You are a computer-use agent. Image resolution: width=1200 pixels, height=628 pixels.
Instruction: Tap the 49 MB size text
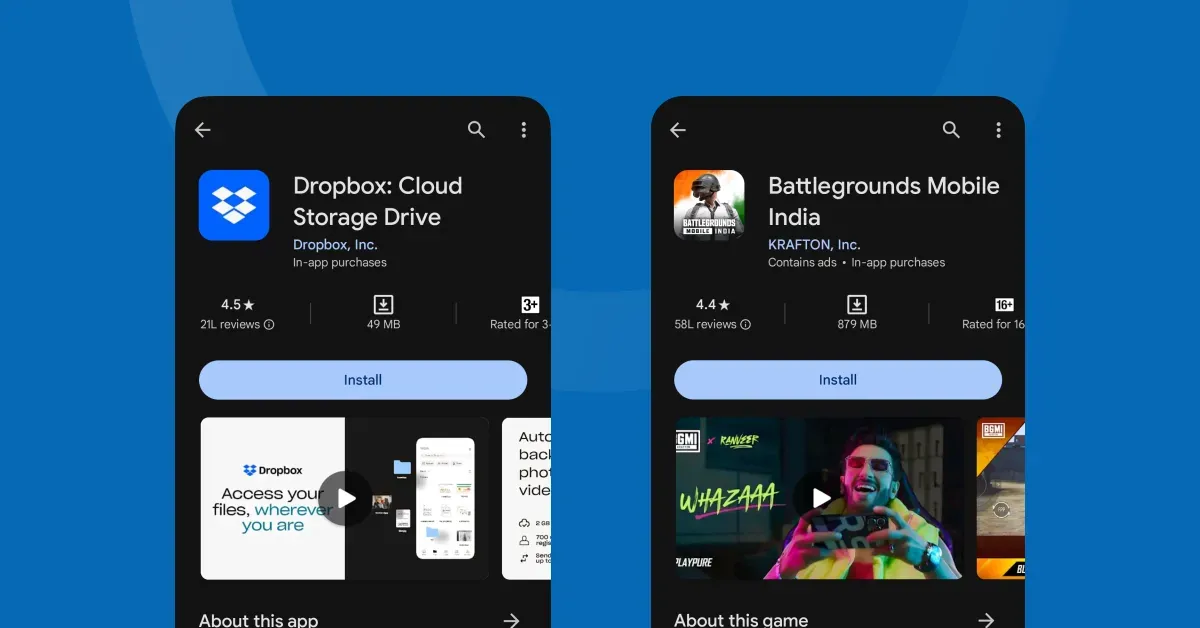[x=383, y=325]
